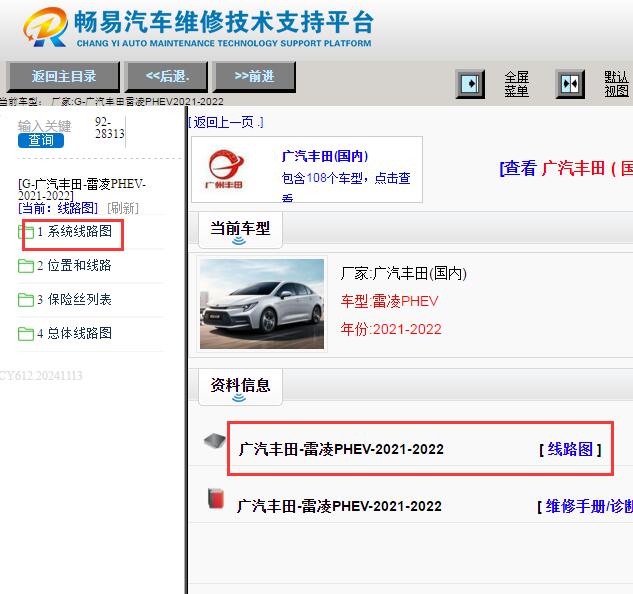Click the 广汽丰田-雷凌PHEV-2021-2022 title in 维修手册 row

click(x=339, y=506)
